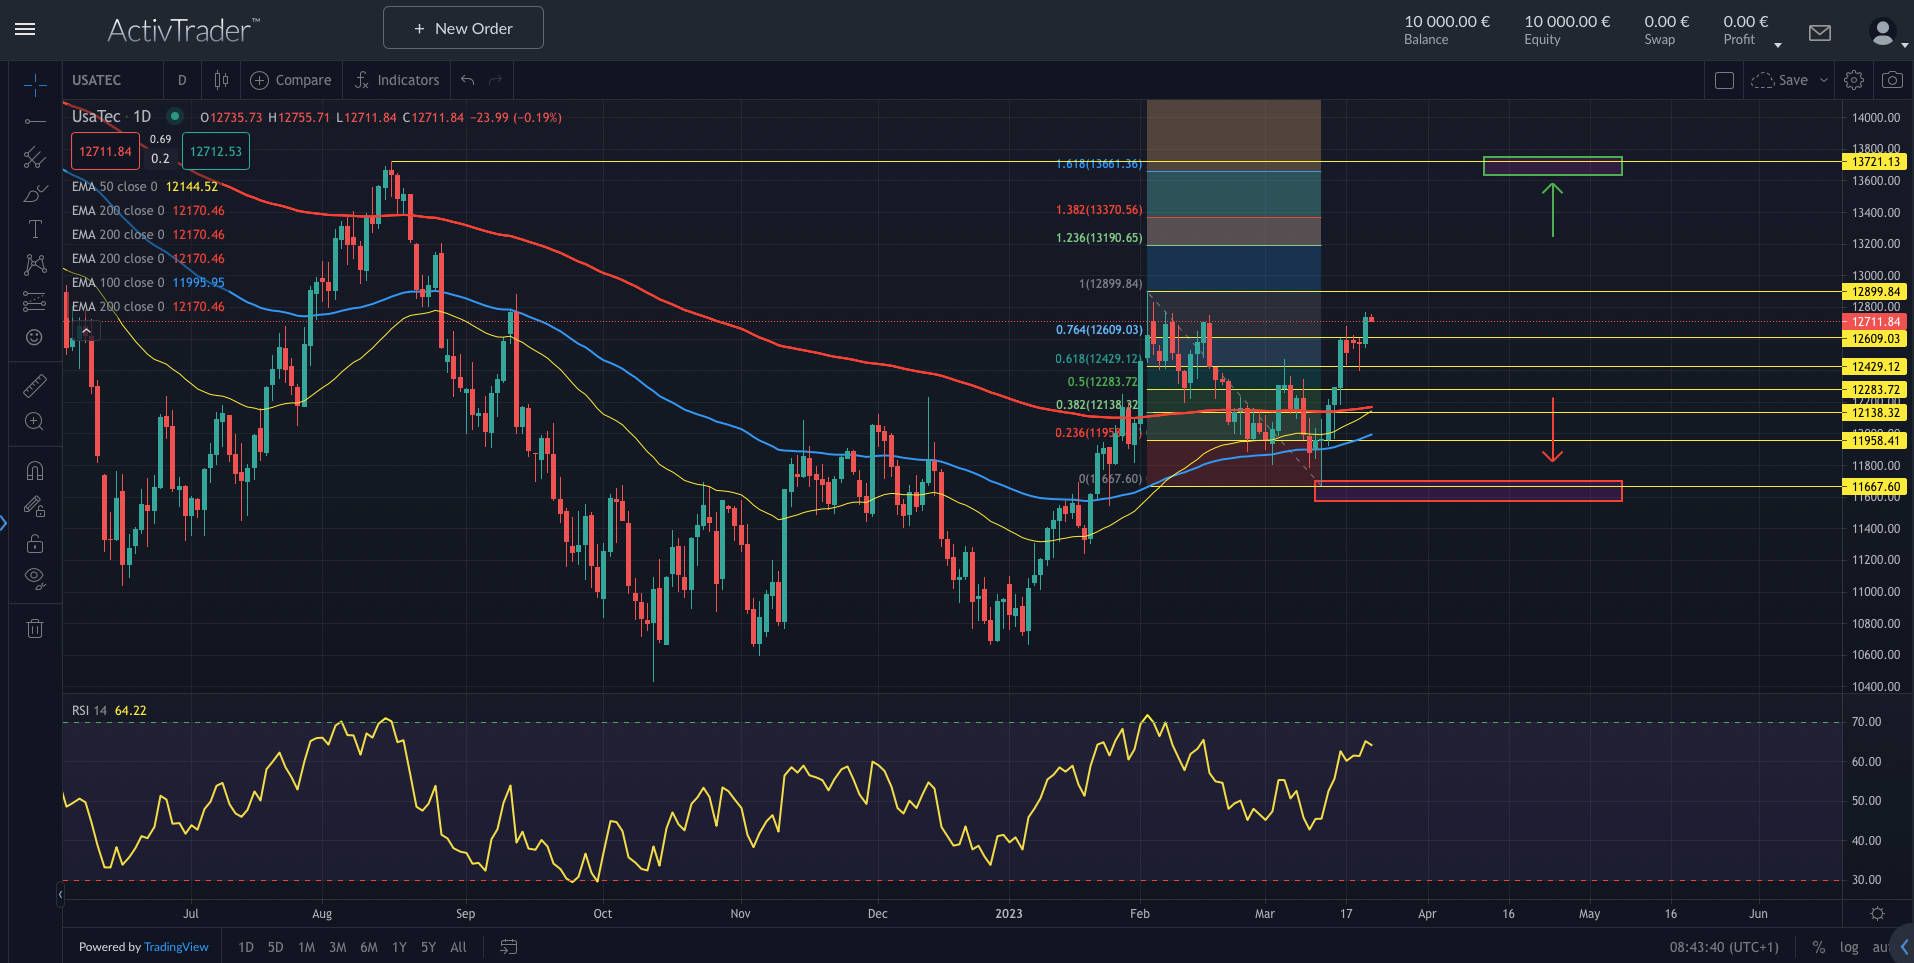Open the Profit dropdown chevron
The height and width of the screenshot is (963, 1914).
click(x=1777, y=43)
